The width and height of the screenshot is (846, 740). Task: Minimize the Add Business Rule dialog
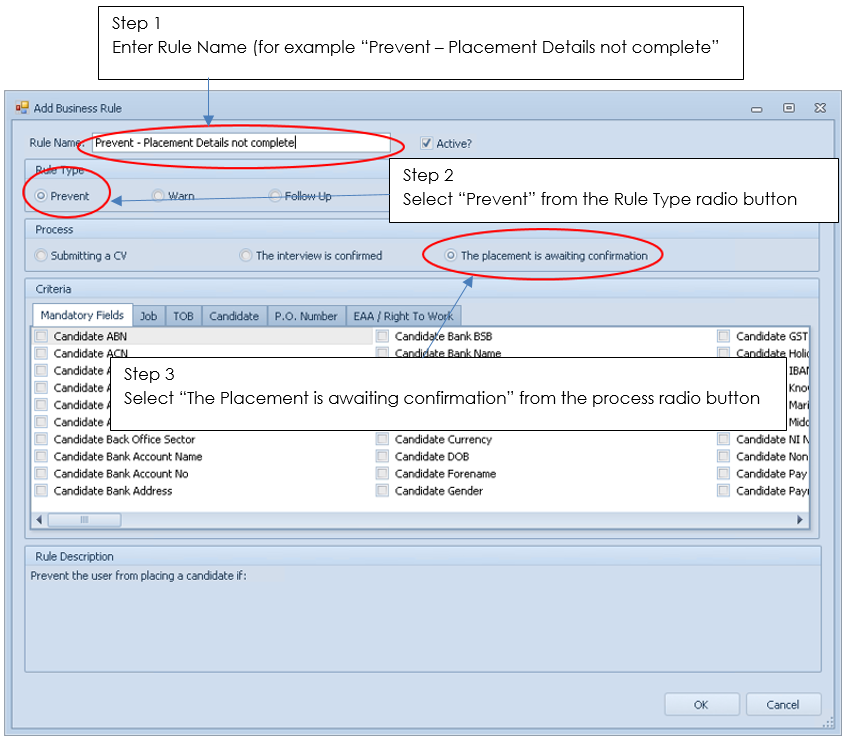[757, 108]
